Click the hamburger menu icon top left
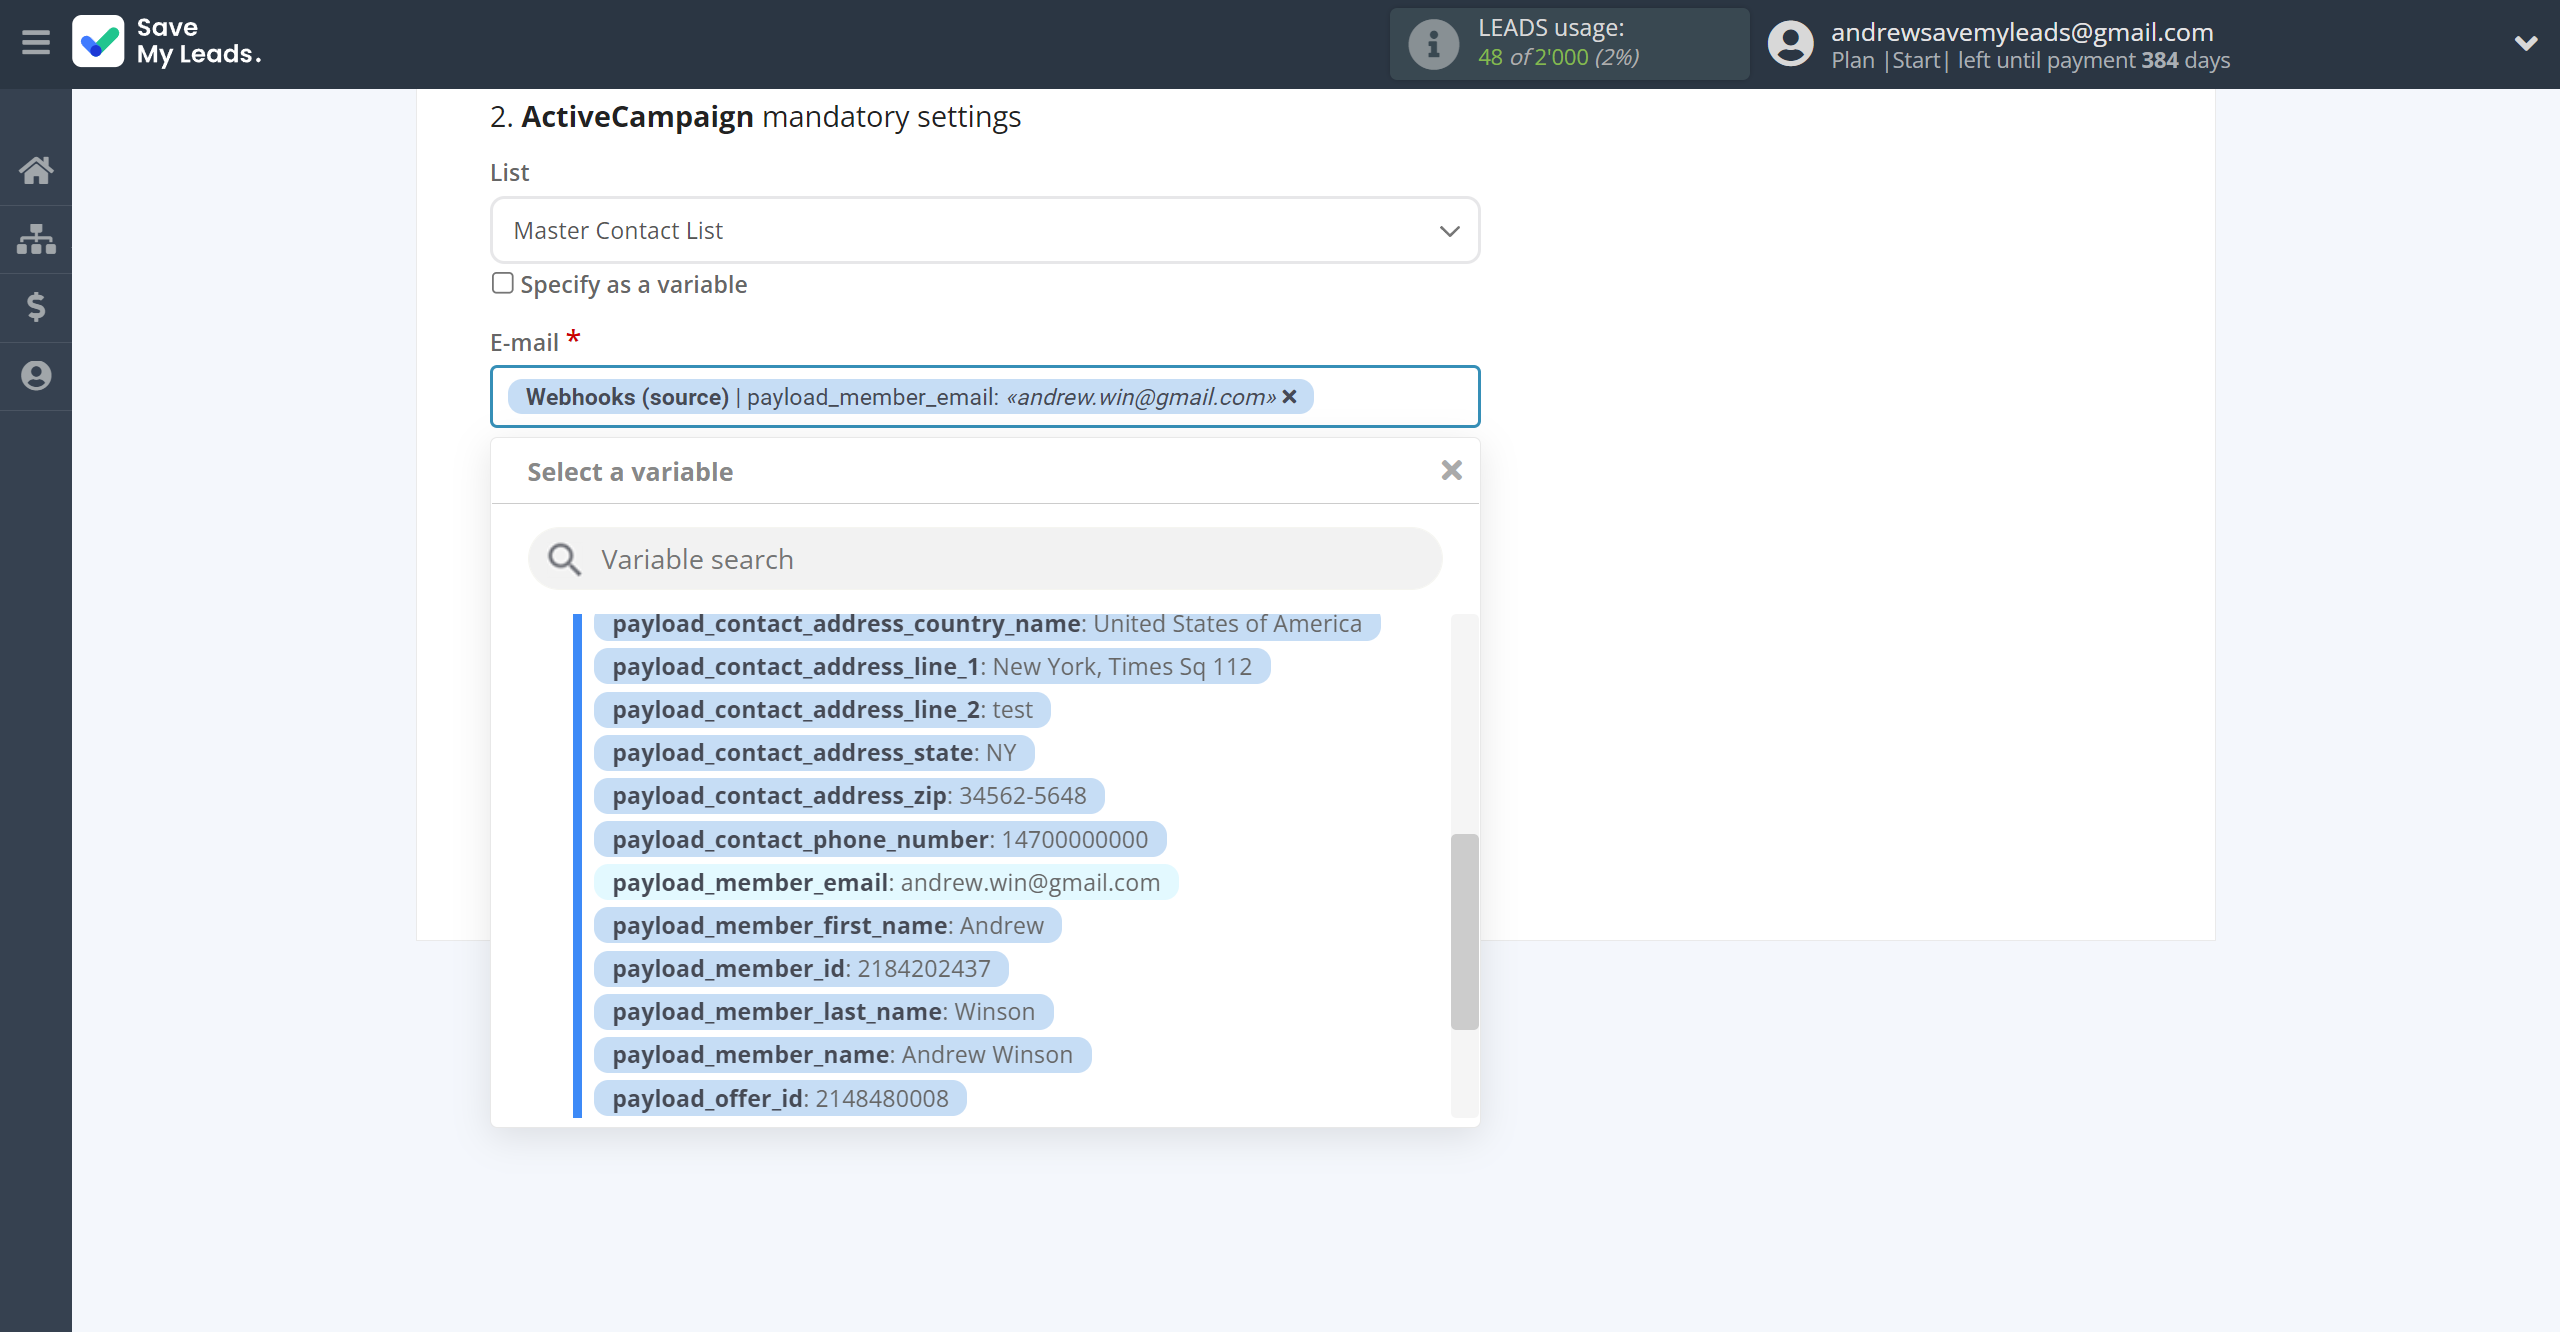 (x=36, y=42)
